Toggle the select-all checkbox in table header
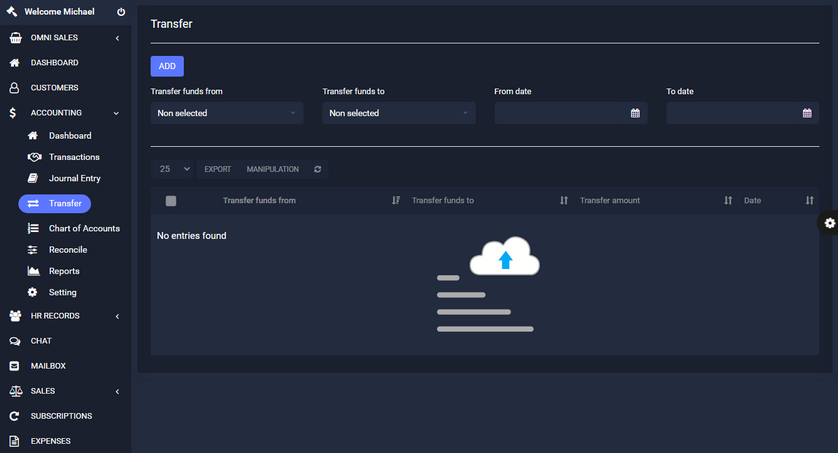The width and height of the screenshot is (838, 453). coord(171,200)
